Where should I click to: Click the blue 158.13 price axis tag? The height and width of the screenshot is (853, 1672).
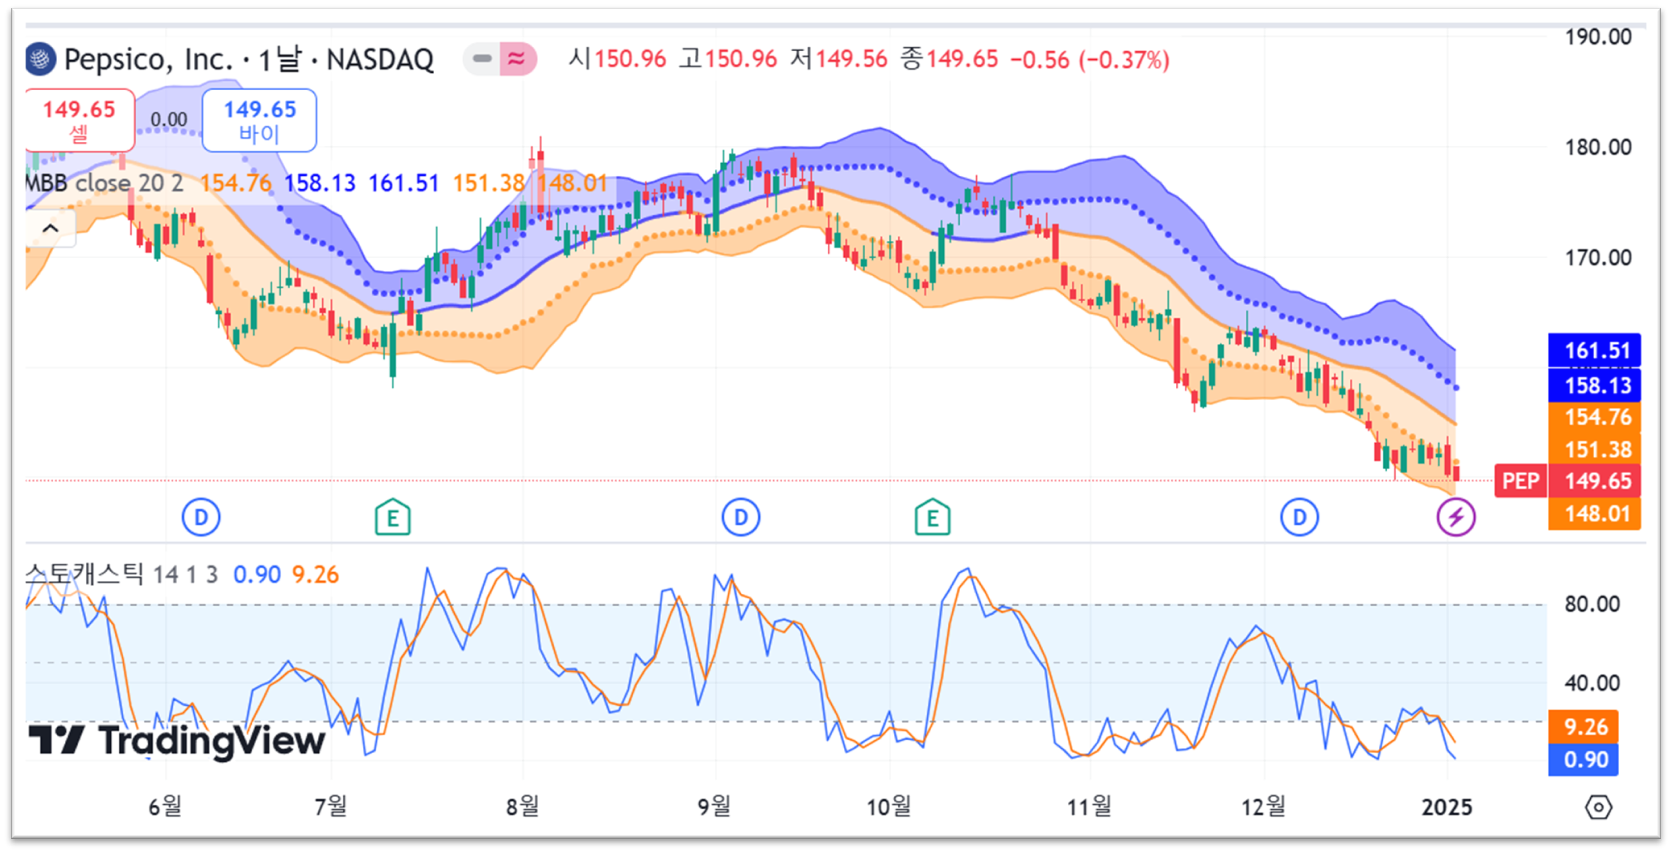1596,385
